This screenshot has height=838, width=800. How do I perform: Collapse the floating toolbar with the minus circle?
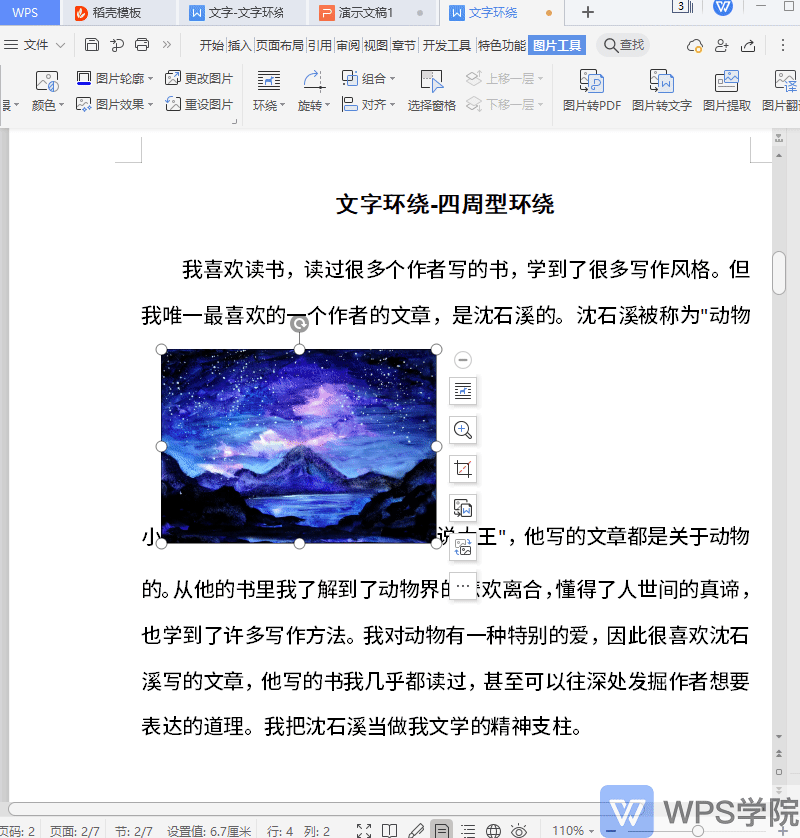point(463,360)
